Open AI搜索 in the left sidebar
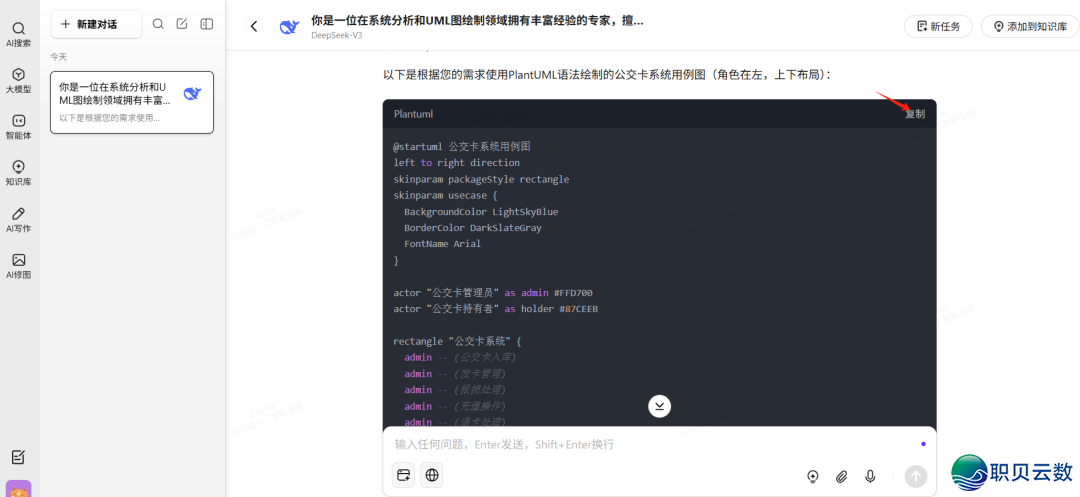 click(19, 34)
